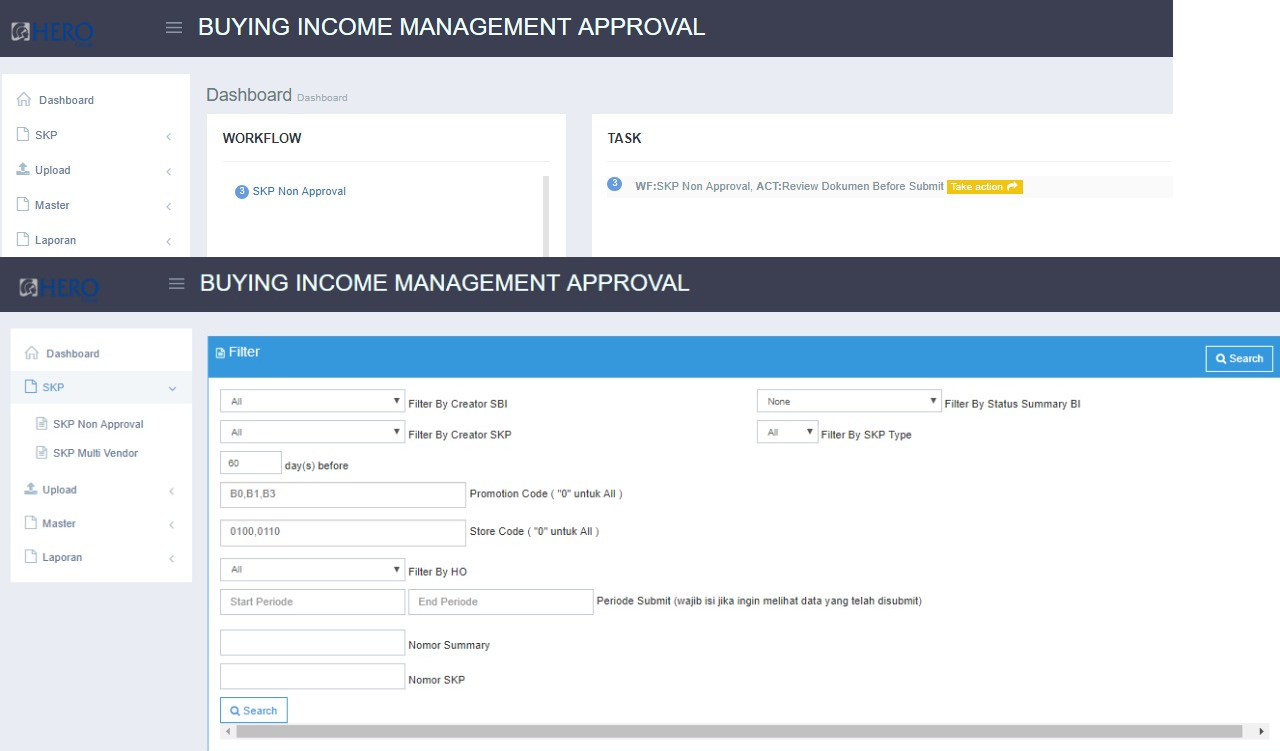This screenshot has width=1280, height=751.
Task: Click the yellow Take action button
Action: click(985, 187)
